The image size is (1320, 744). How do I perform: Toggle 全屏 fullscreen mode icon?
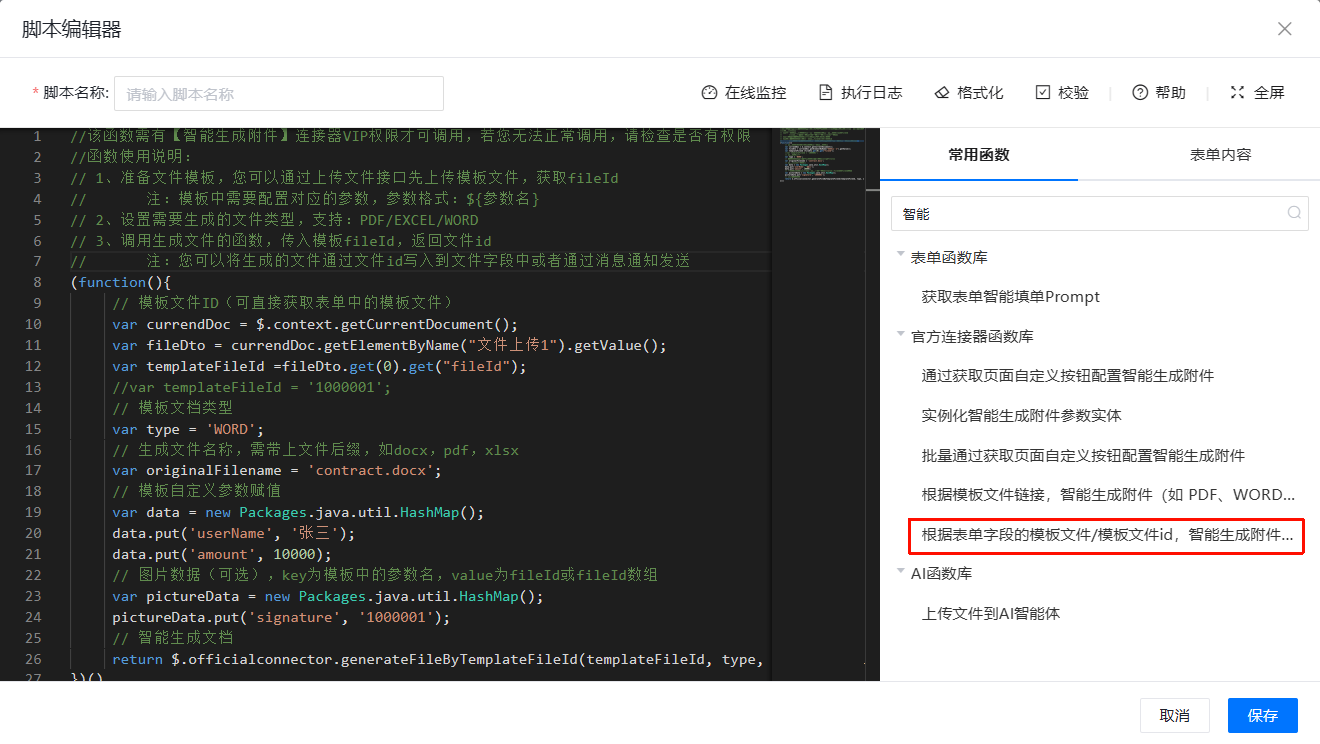coord(1238,93)
